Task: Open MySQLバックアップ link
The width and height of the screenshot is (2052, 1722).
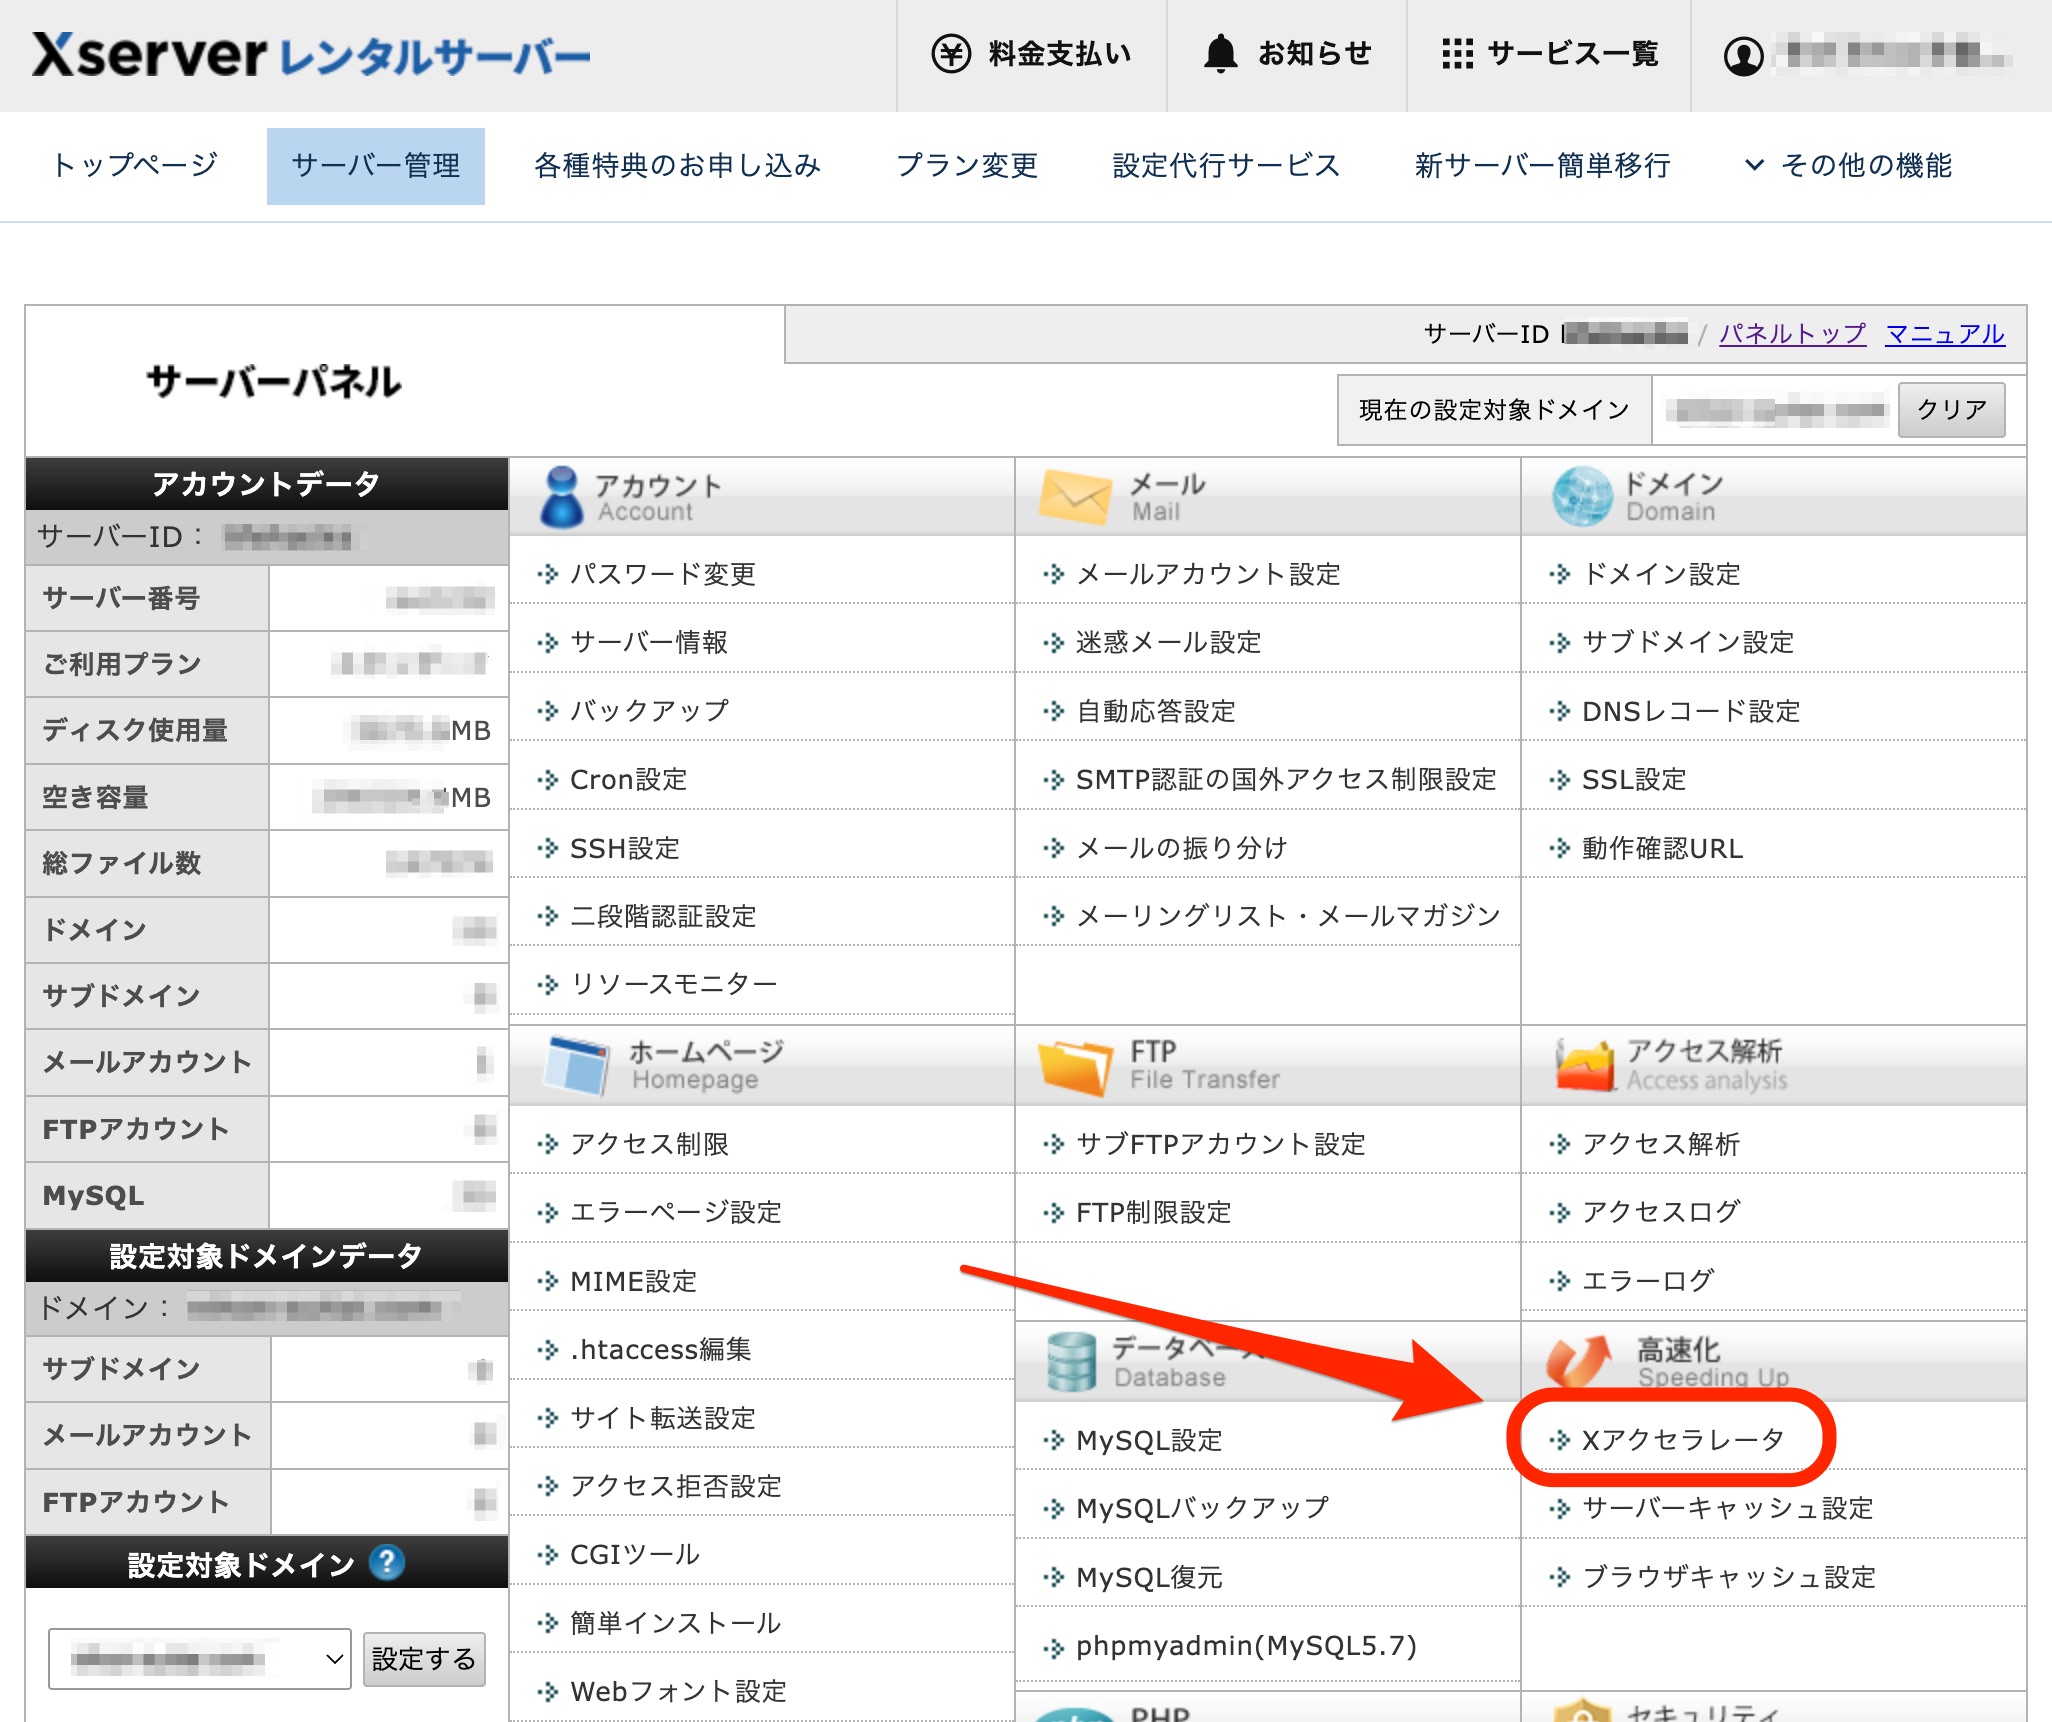Action: click(x=1202, y=1508)
